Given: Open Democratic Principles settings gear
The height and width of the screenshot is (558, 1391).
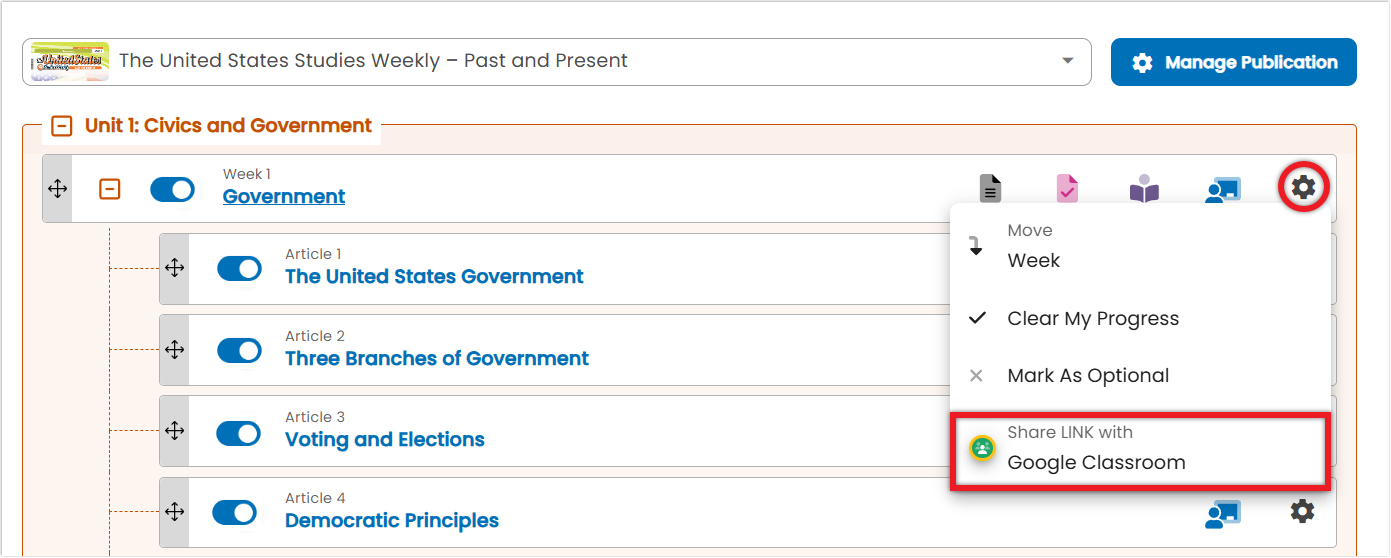Looking at the screenshot, I should click(x=1301, y=512).
